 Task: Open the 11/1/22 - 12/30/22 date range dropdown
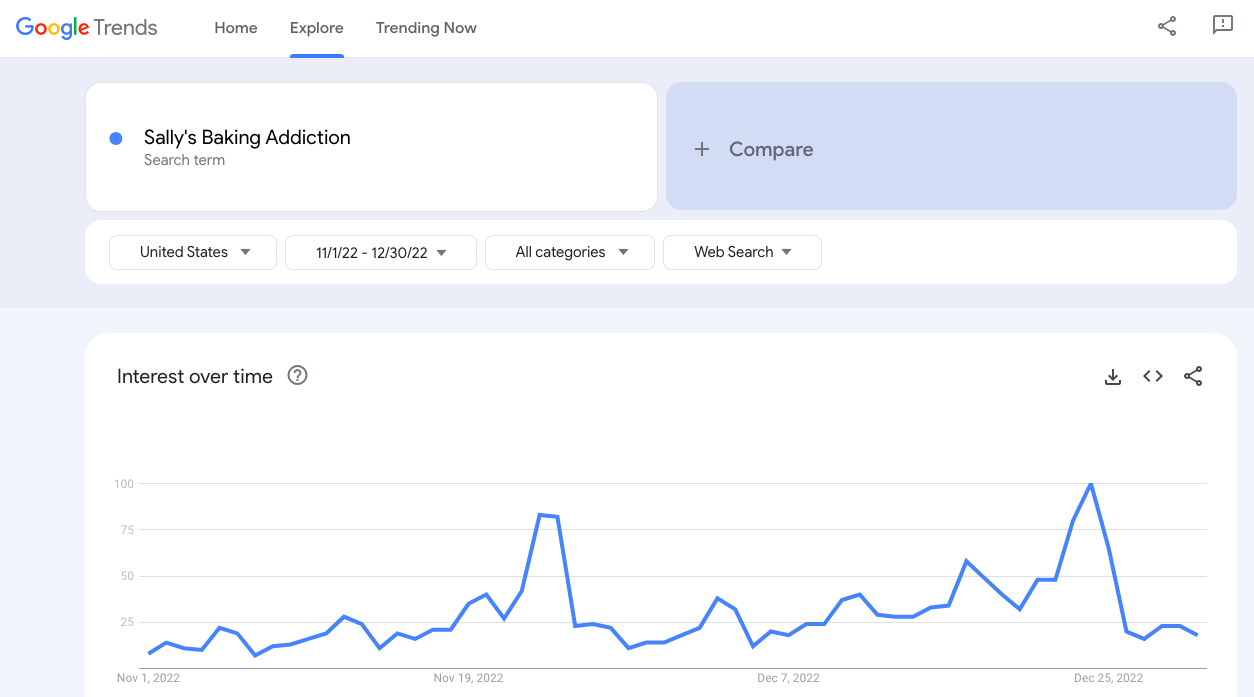(380, 253)
